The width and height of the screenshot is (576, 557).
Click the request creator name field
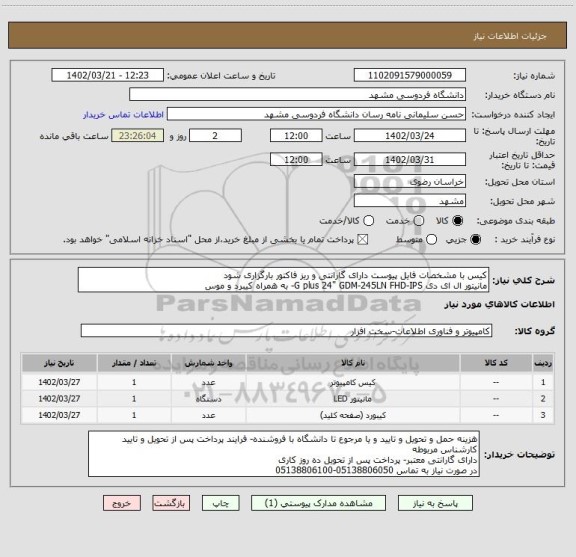pyautogui.click(x=316, y=114)
